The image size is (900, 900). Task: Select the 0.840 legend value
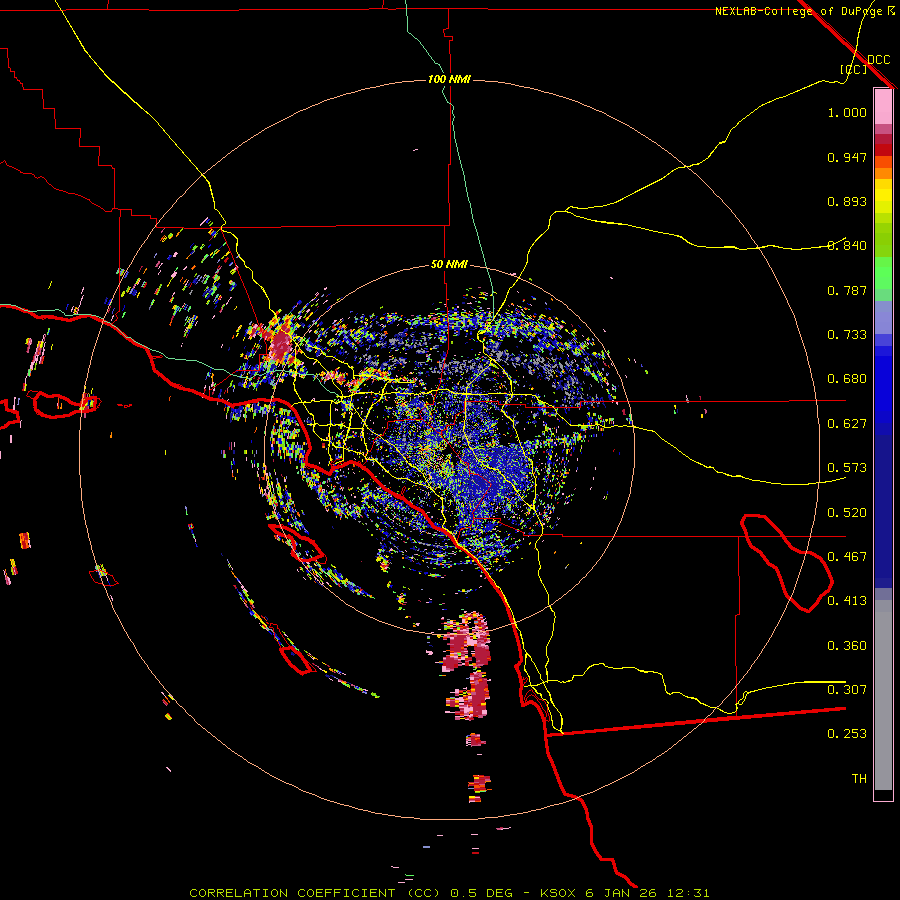point(847,246)
